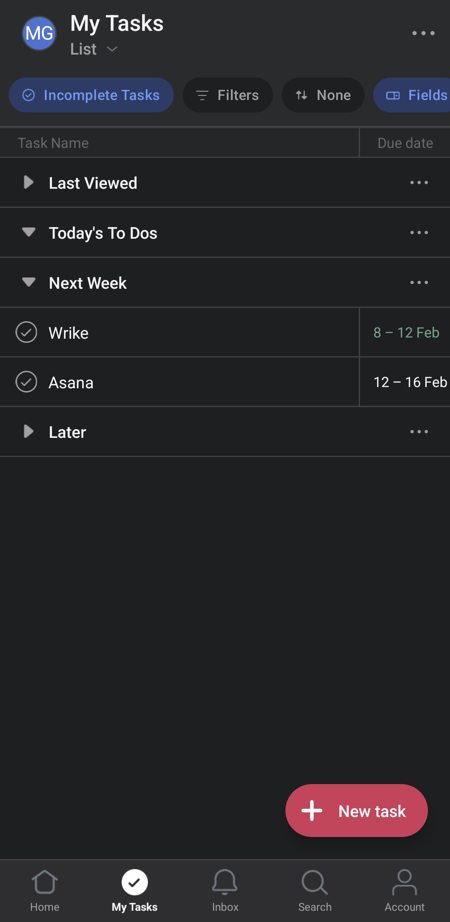Viewport: 450px width, 922px height.
Task: Open the MG profile avatar
Action: tap(39, 33)
